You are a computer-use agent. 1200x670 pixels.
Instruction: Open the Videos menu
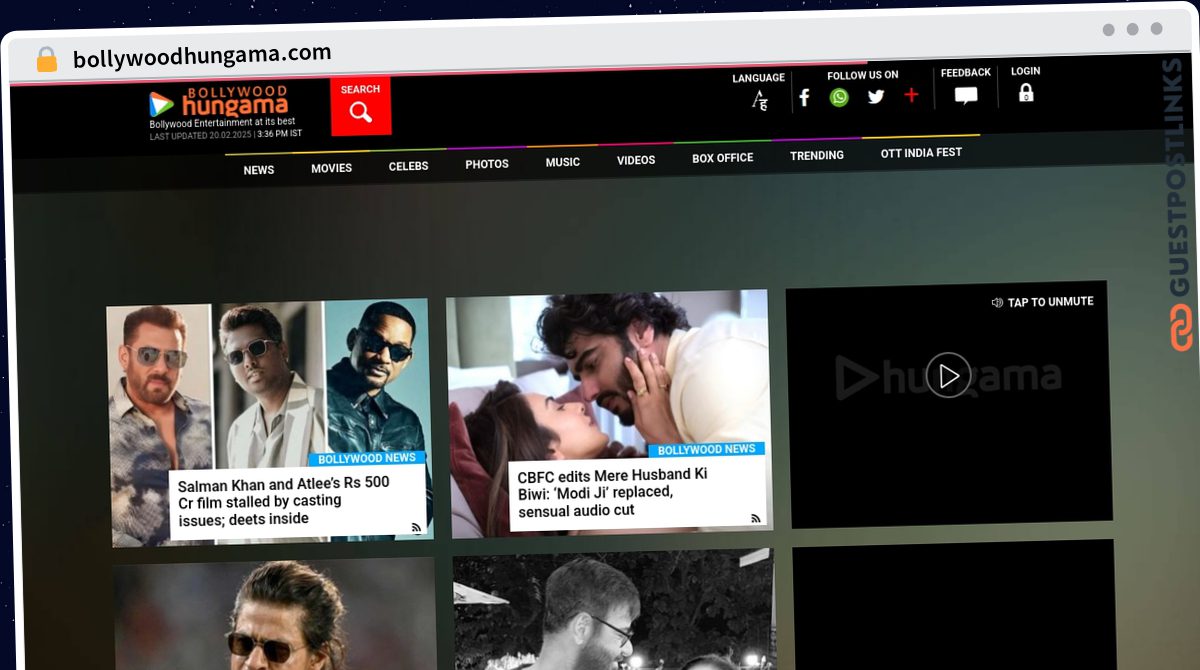coord(636,160)
